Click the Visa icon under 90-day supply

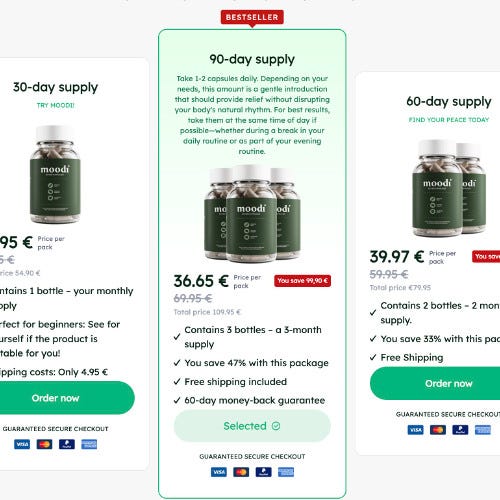click(x=219, y=472)
